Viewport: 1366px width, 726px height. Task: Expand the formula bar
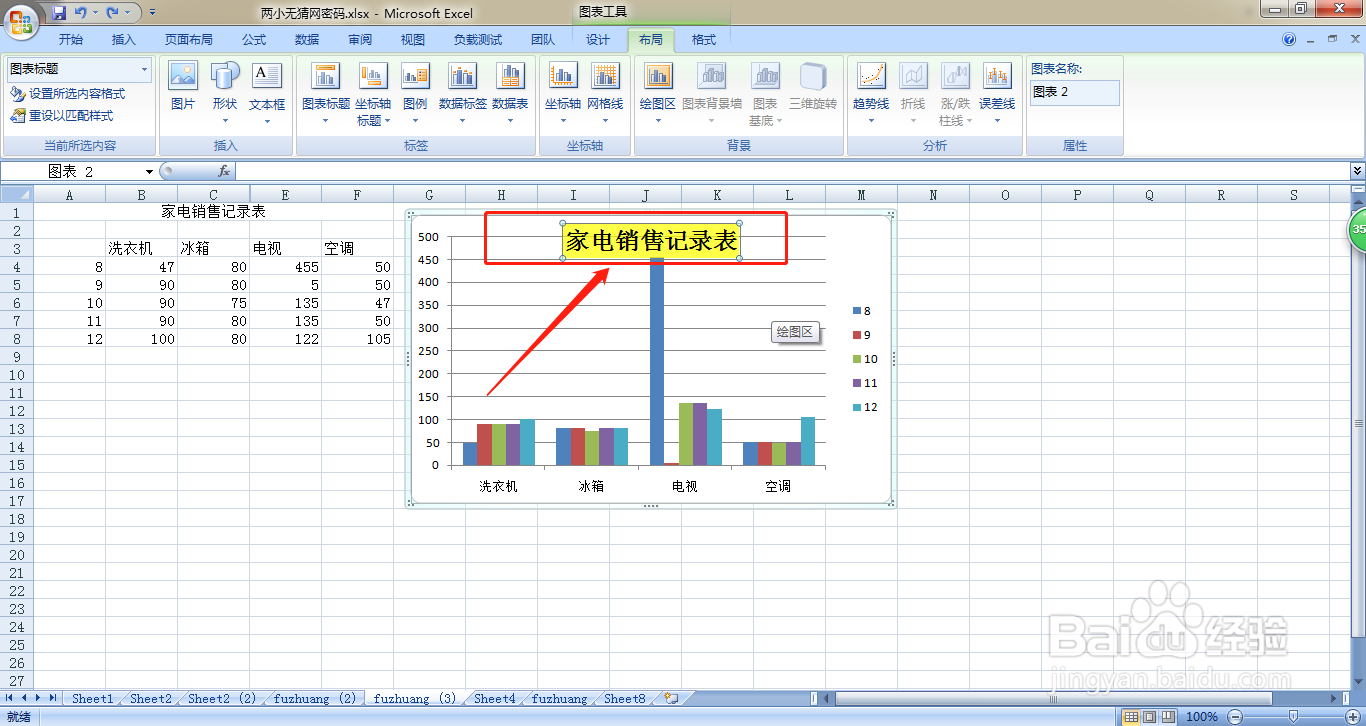click(1357, 172)
